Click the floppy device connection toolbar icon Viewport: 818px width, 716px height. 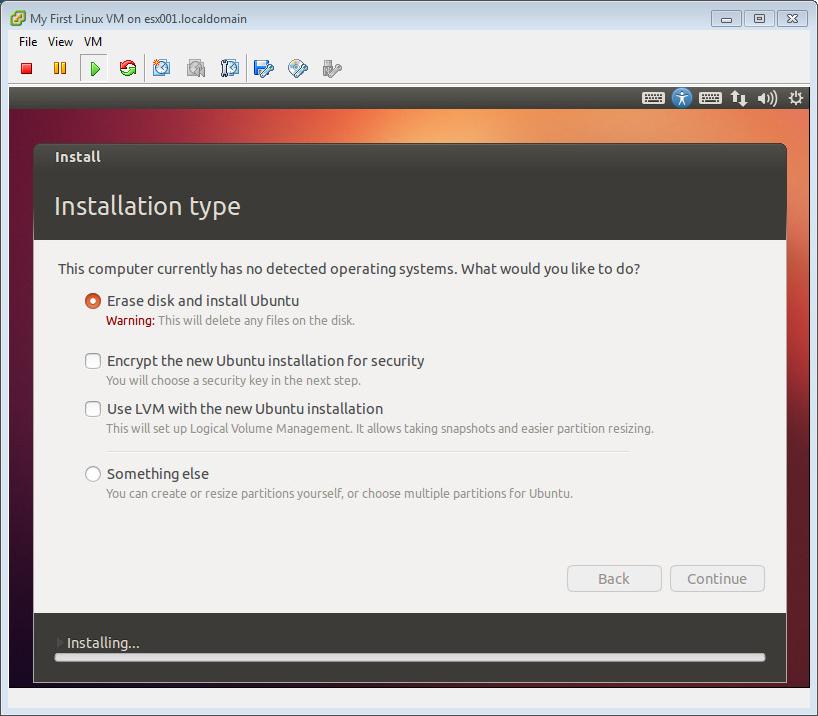coord(263,68)
